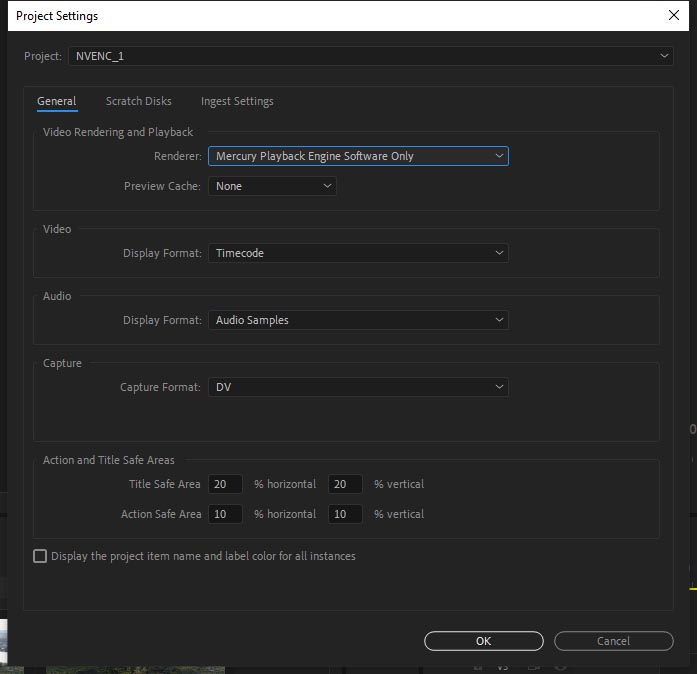Select the Title Safe Area vertical field
This screenshot has height=674, width=697.
(345, 484)
